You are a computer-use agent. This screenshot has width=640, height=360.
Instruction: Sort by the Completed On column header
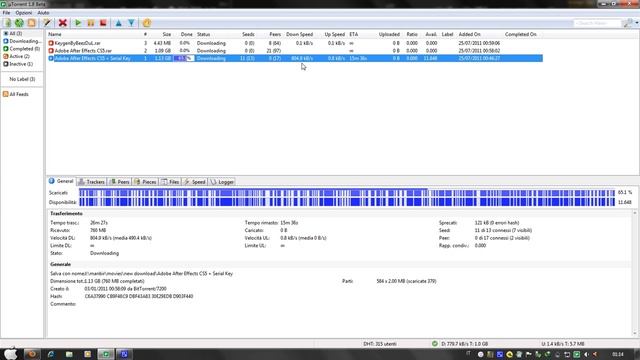pos(520,35)
